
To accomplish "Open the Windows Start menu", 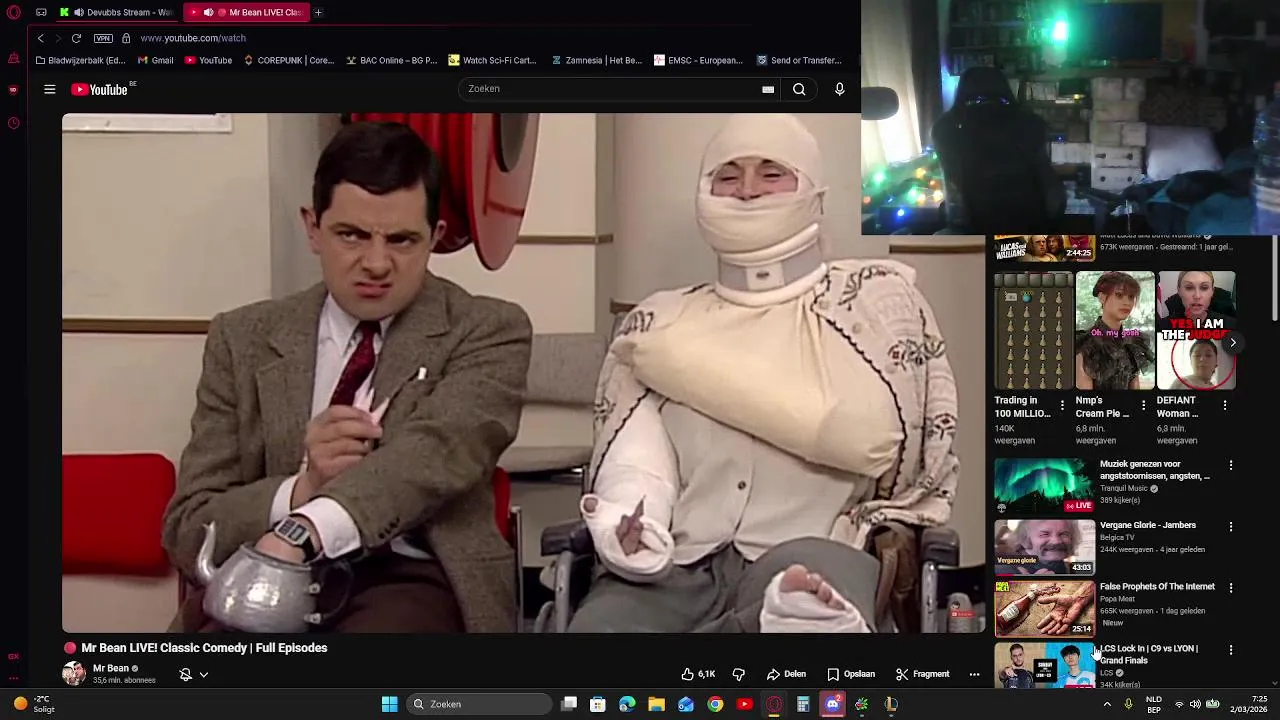I will [389, 704].
